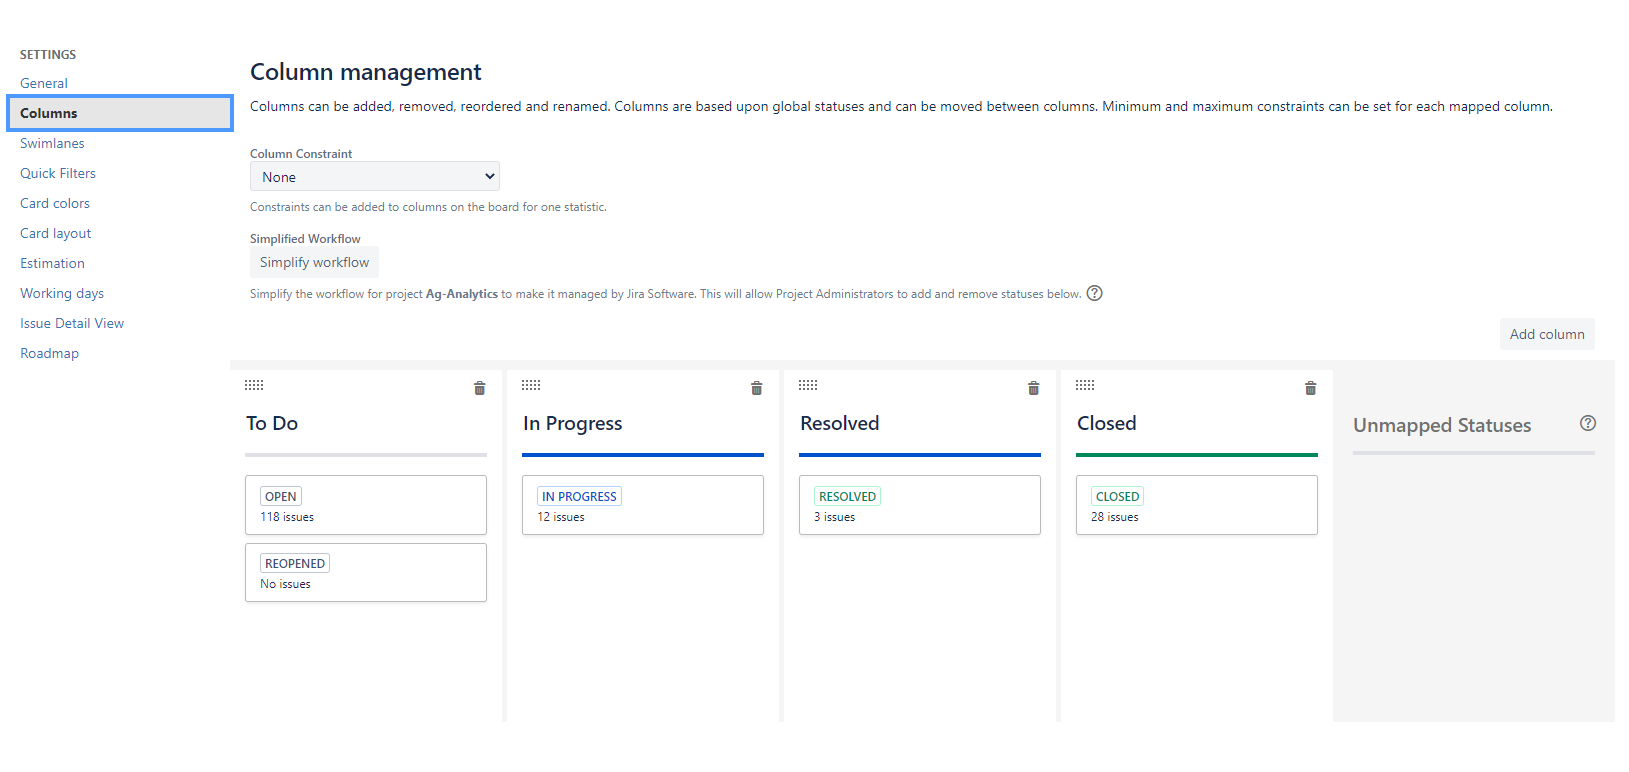1629x772 pixels.
Task: Open Card colors settings
Action: tap(55, 203)
